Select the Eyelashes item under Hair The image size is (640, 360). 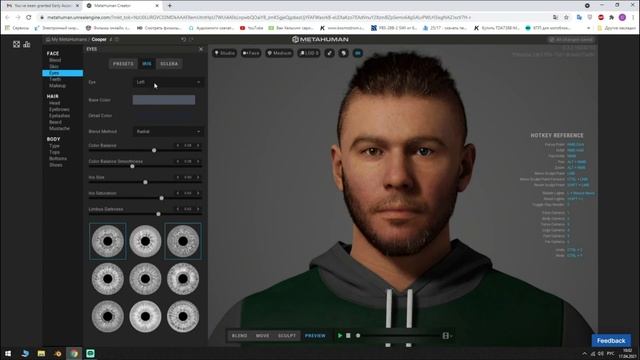pyautogui.click(x=59, y=116)
